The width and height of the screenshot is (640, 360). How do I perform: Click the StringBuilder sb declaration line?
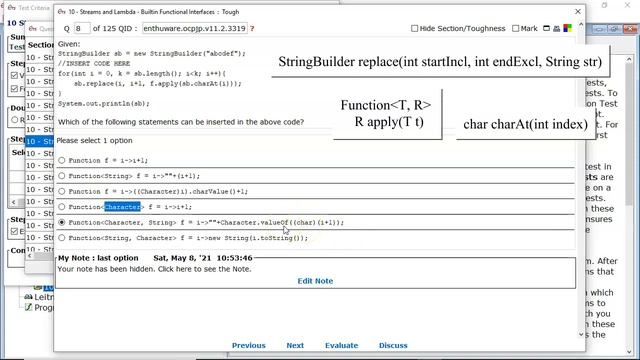coord(152,53)
